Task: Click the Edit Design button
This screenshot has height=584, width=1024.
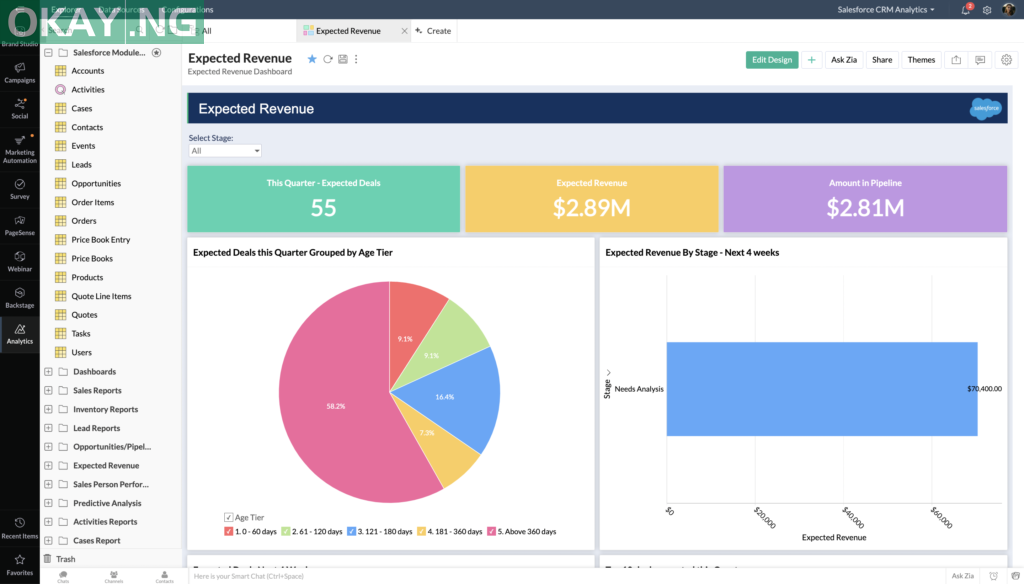Action: click(x=771, y=59)
